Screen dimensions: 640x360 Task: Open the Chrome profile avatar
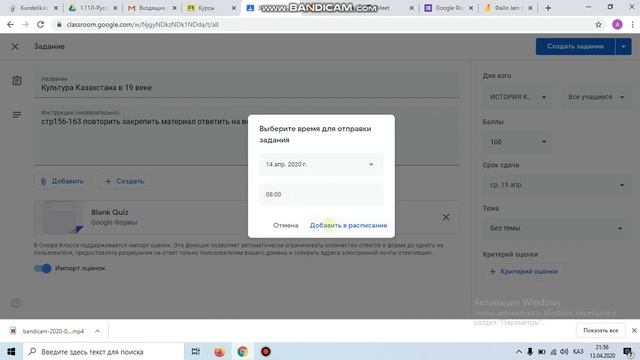pos(617,24)
